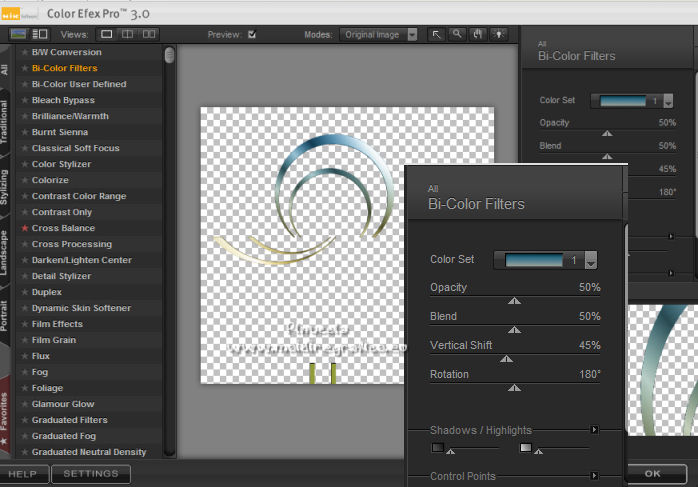Click the SETTINGS button
The height and width of the screenshot is (487, 698).
pos(91,473)
